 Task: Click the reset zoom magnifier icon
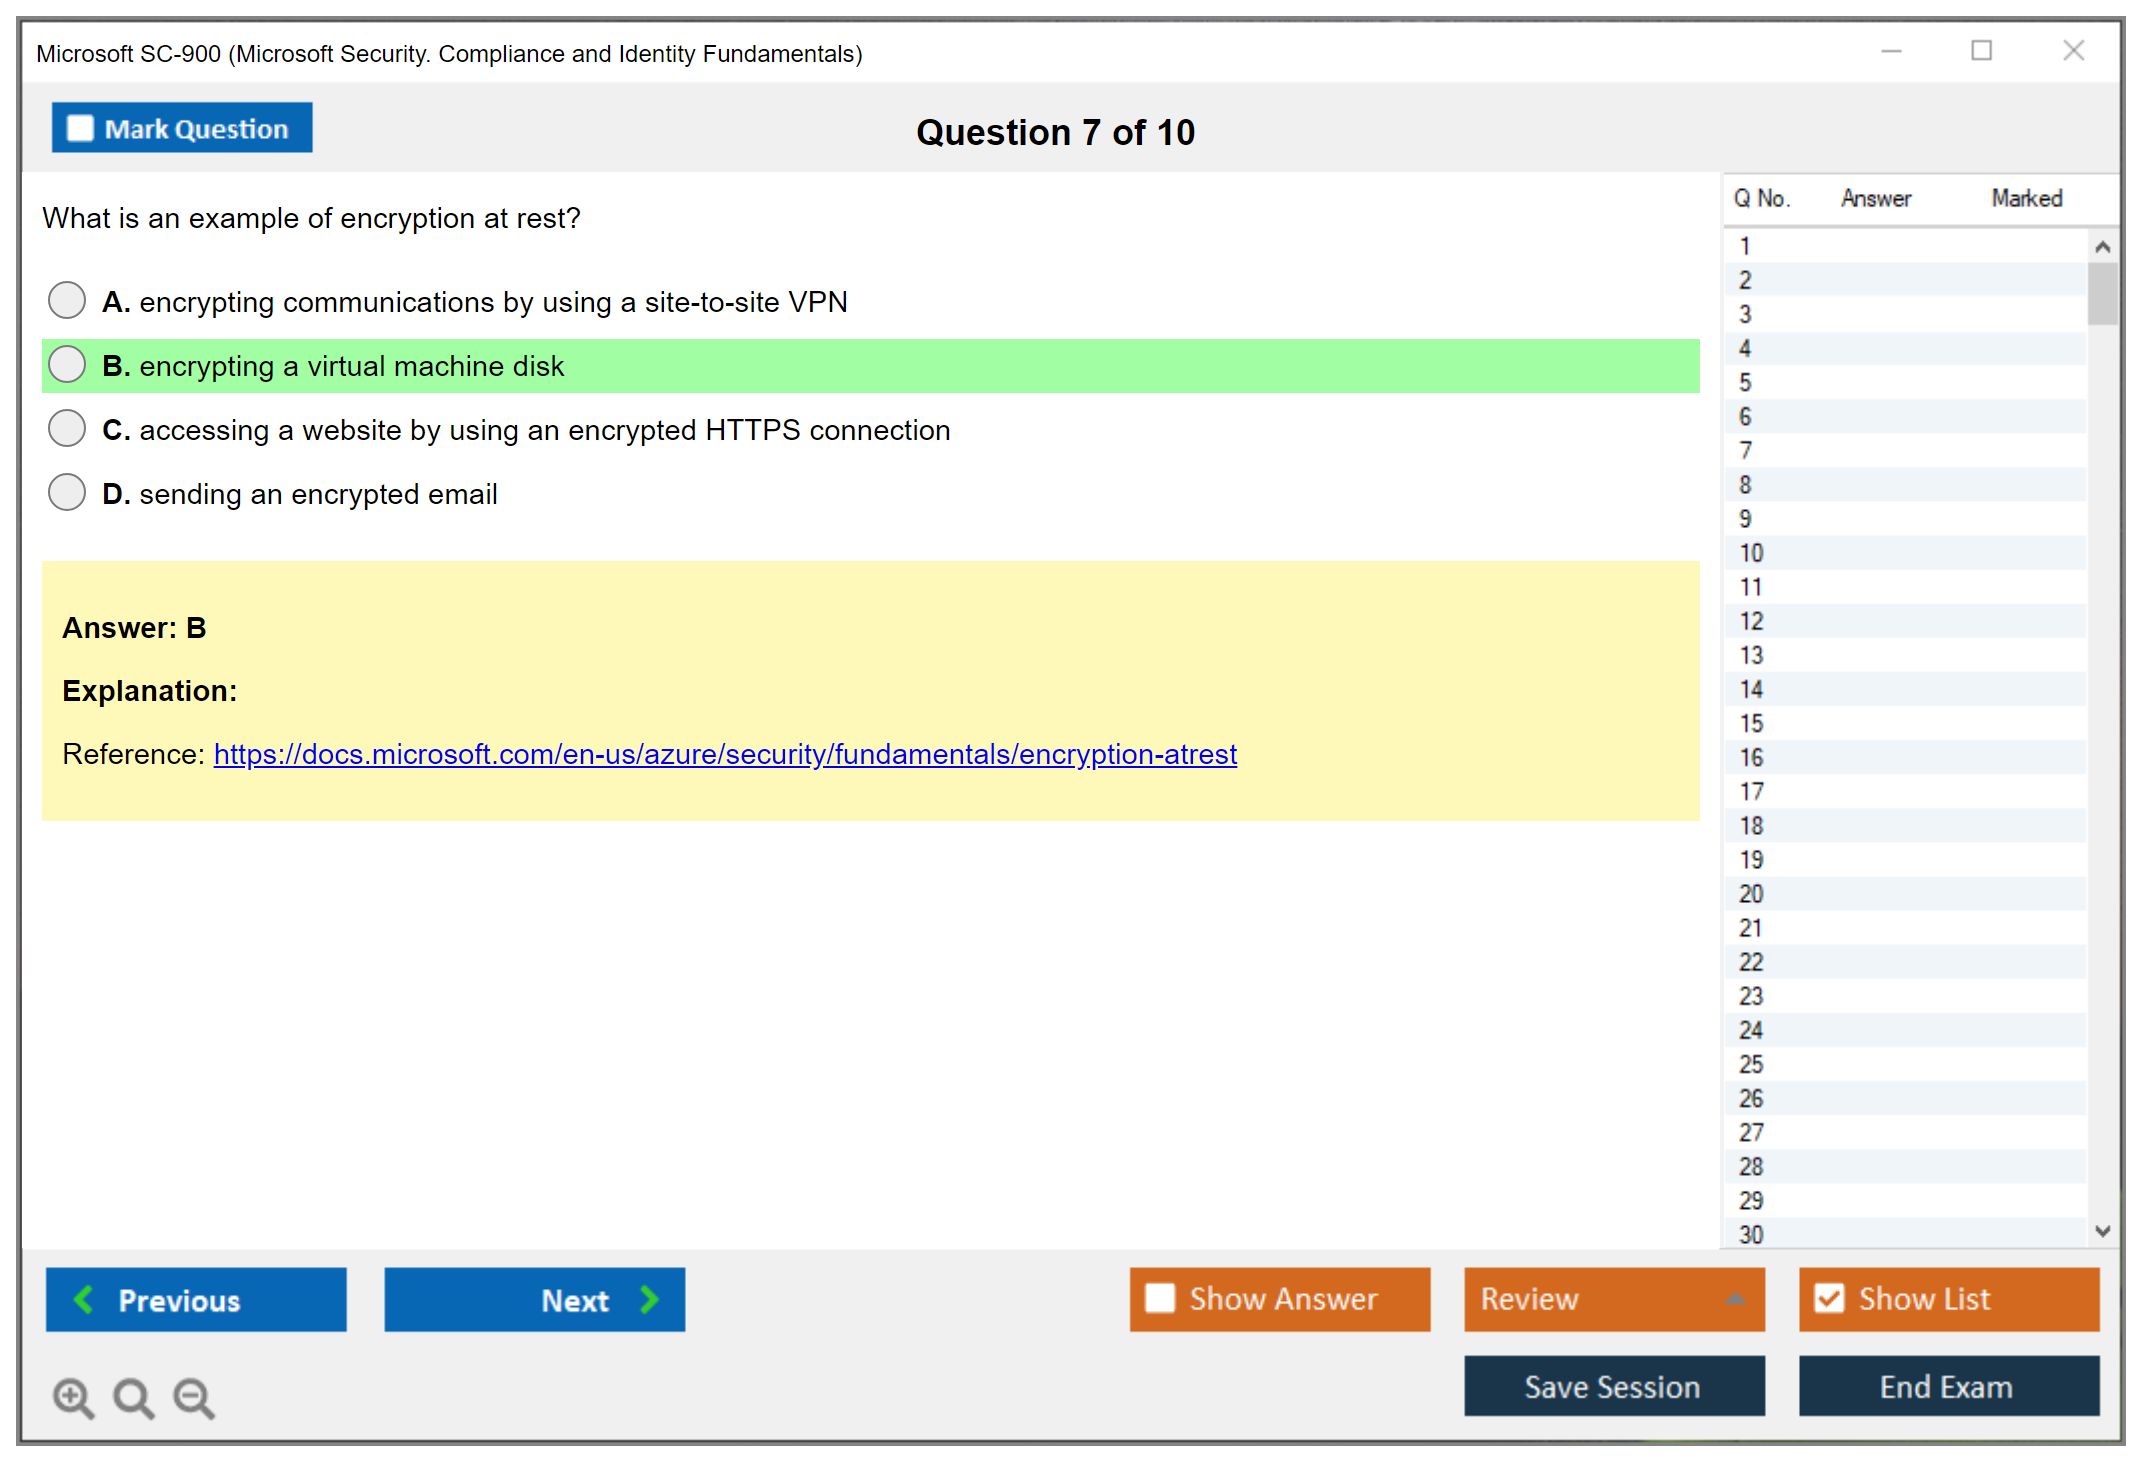(132, 1397)
